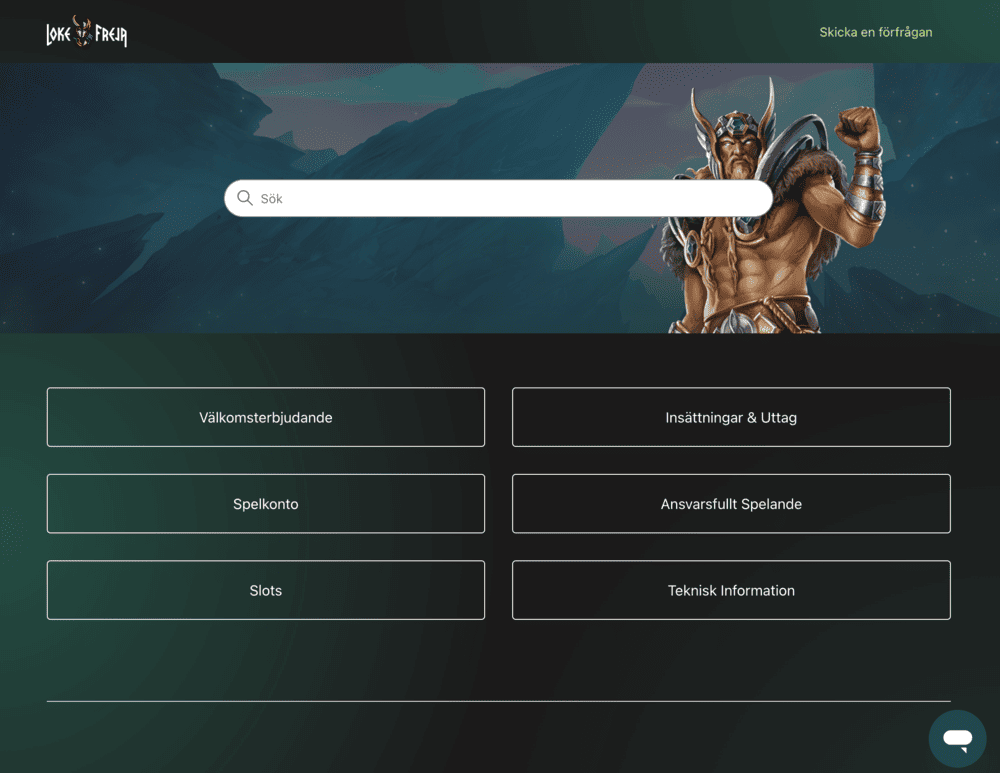Screen dimensions: 1000x773
Task: Open the Insättningar & Uttag category
Action: tap(731, 417)
